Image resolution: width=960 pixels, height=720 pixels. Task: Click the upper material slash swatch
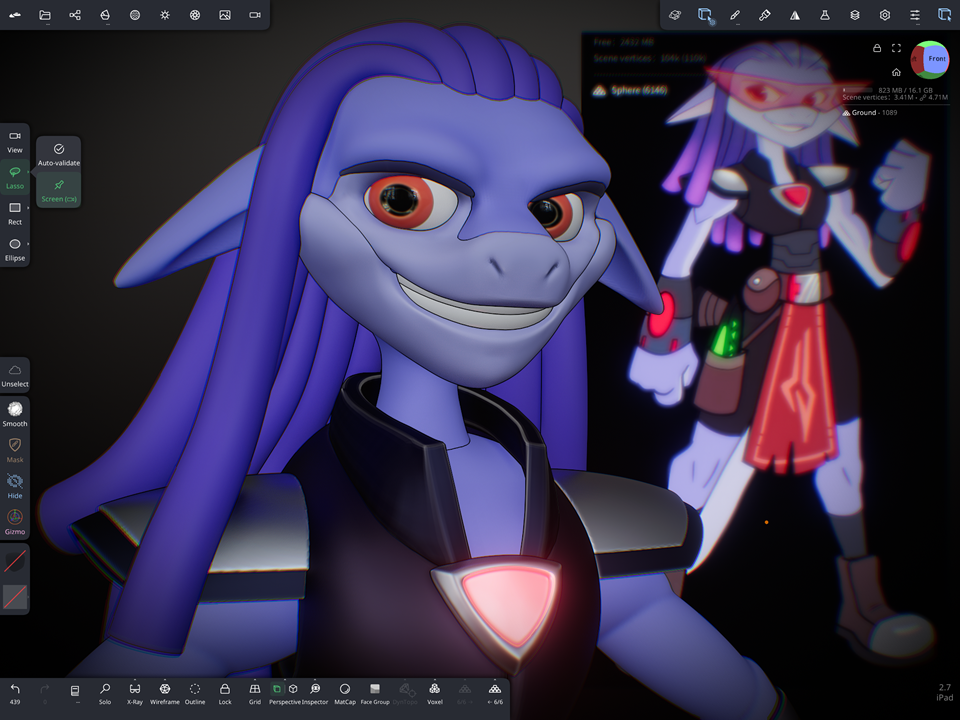coord(15,561)
